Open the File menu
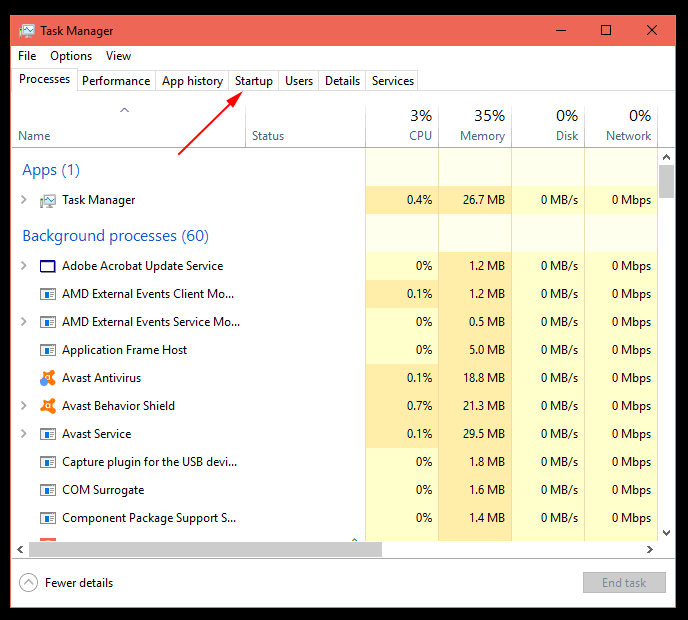This screenshot has width=688, height=620. click(x=27, y=56)
